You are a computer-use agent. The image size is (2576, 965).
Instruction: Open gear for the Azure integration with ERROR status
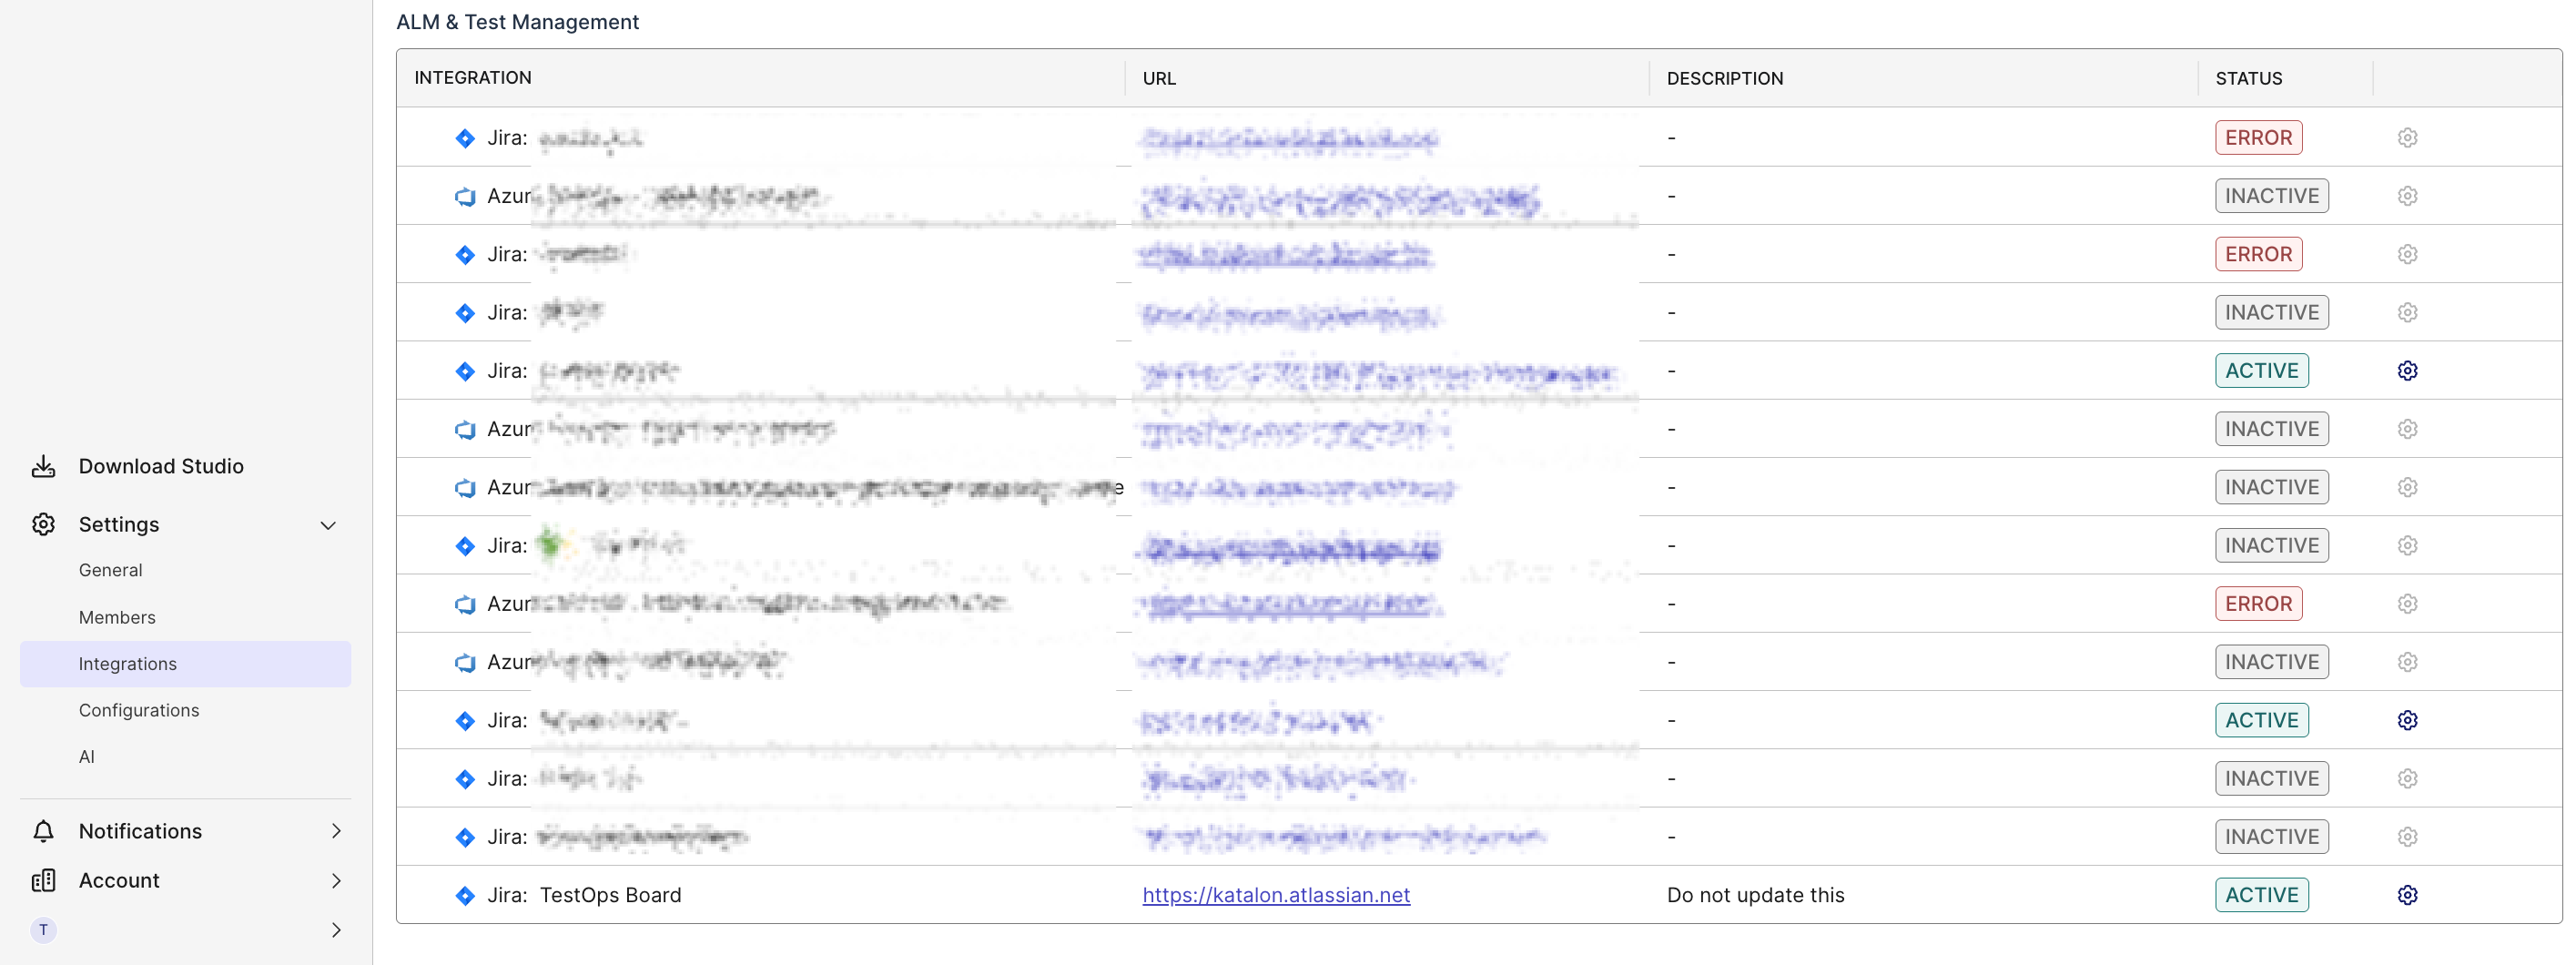2408,604
